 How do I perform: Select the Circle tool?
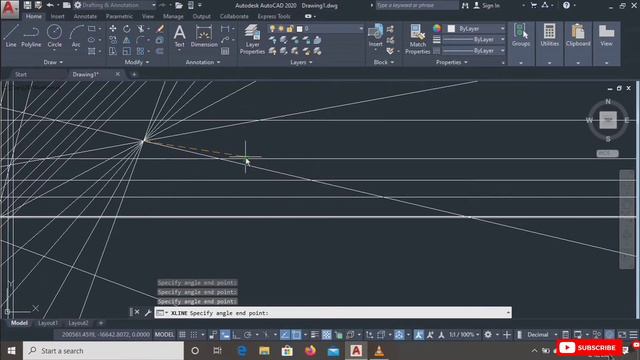(x=54, y=36)
